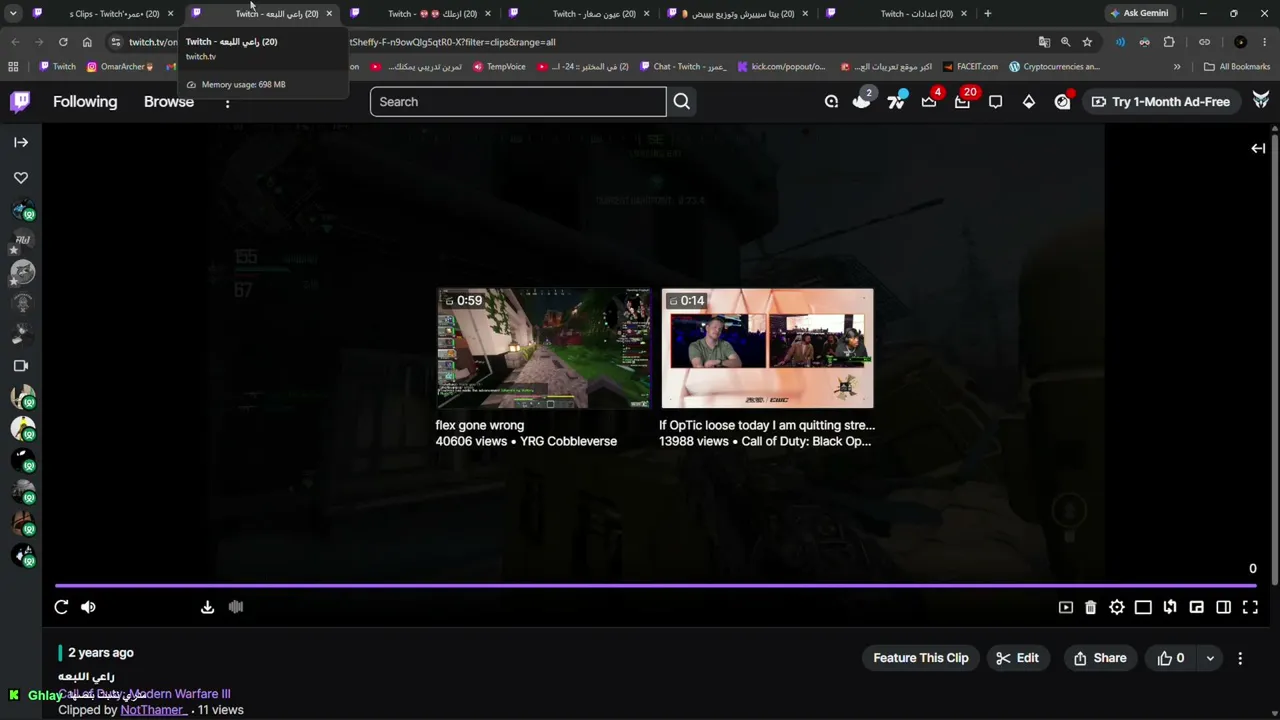Click the Twitch search input field

click(x=518, y=101)
